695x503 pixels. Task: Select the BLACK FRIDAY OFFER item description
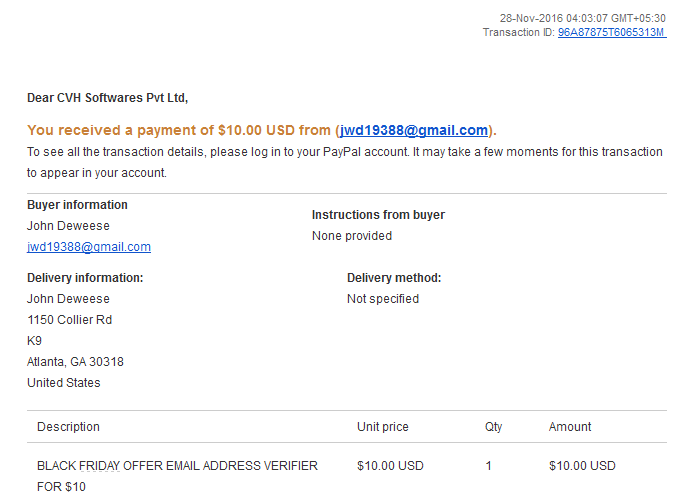click(177, 476)
